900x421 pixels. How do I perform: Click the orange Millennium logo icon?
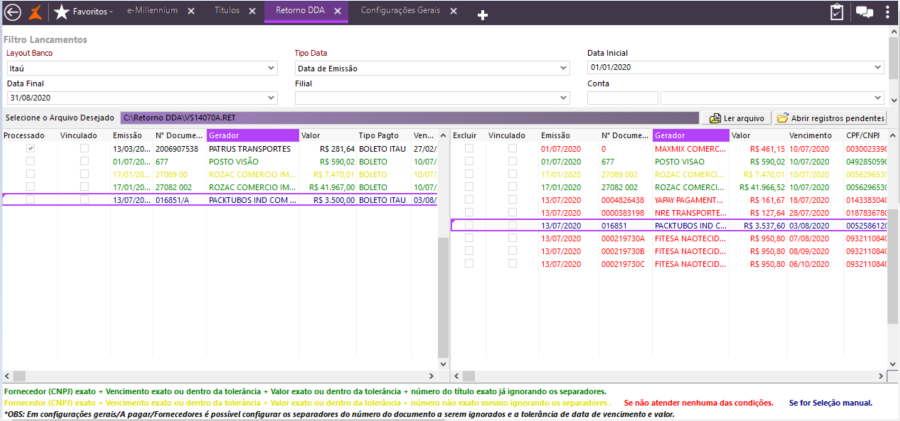pos(36,12)
